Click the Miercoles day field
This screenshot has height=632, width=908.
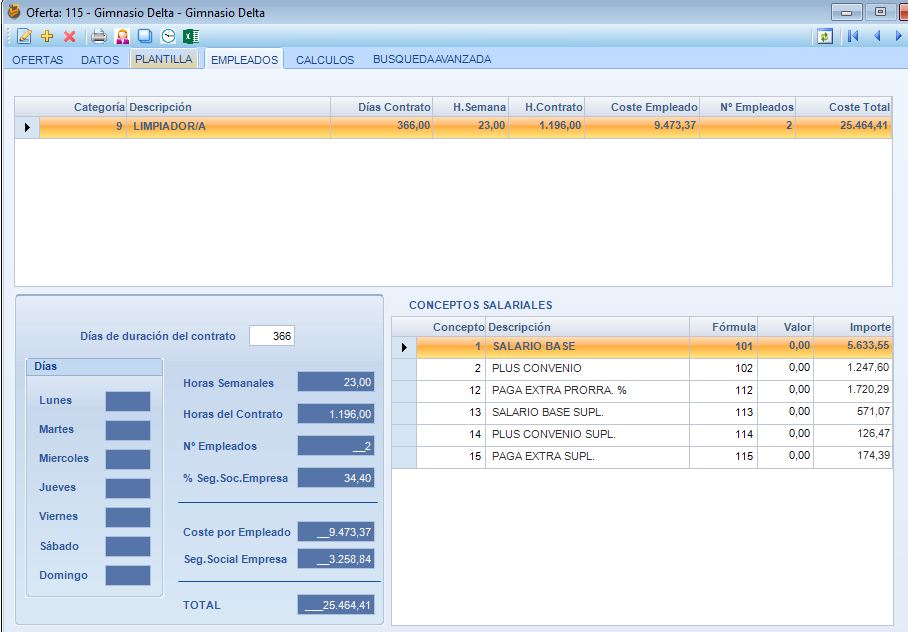click(x=128, y=459)
